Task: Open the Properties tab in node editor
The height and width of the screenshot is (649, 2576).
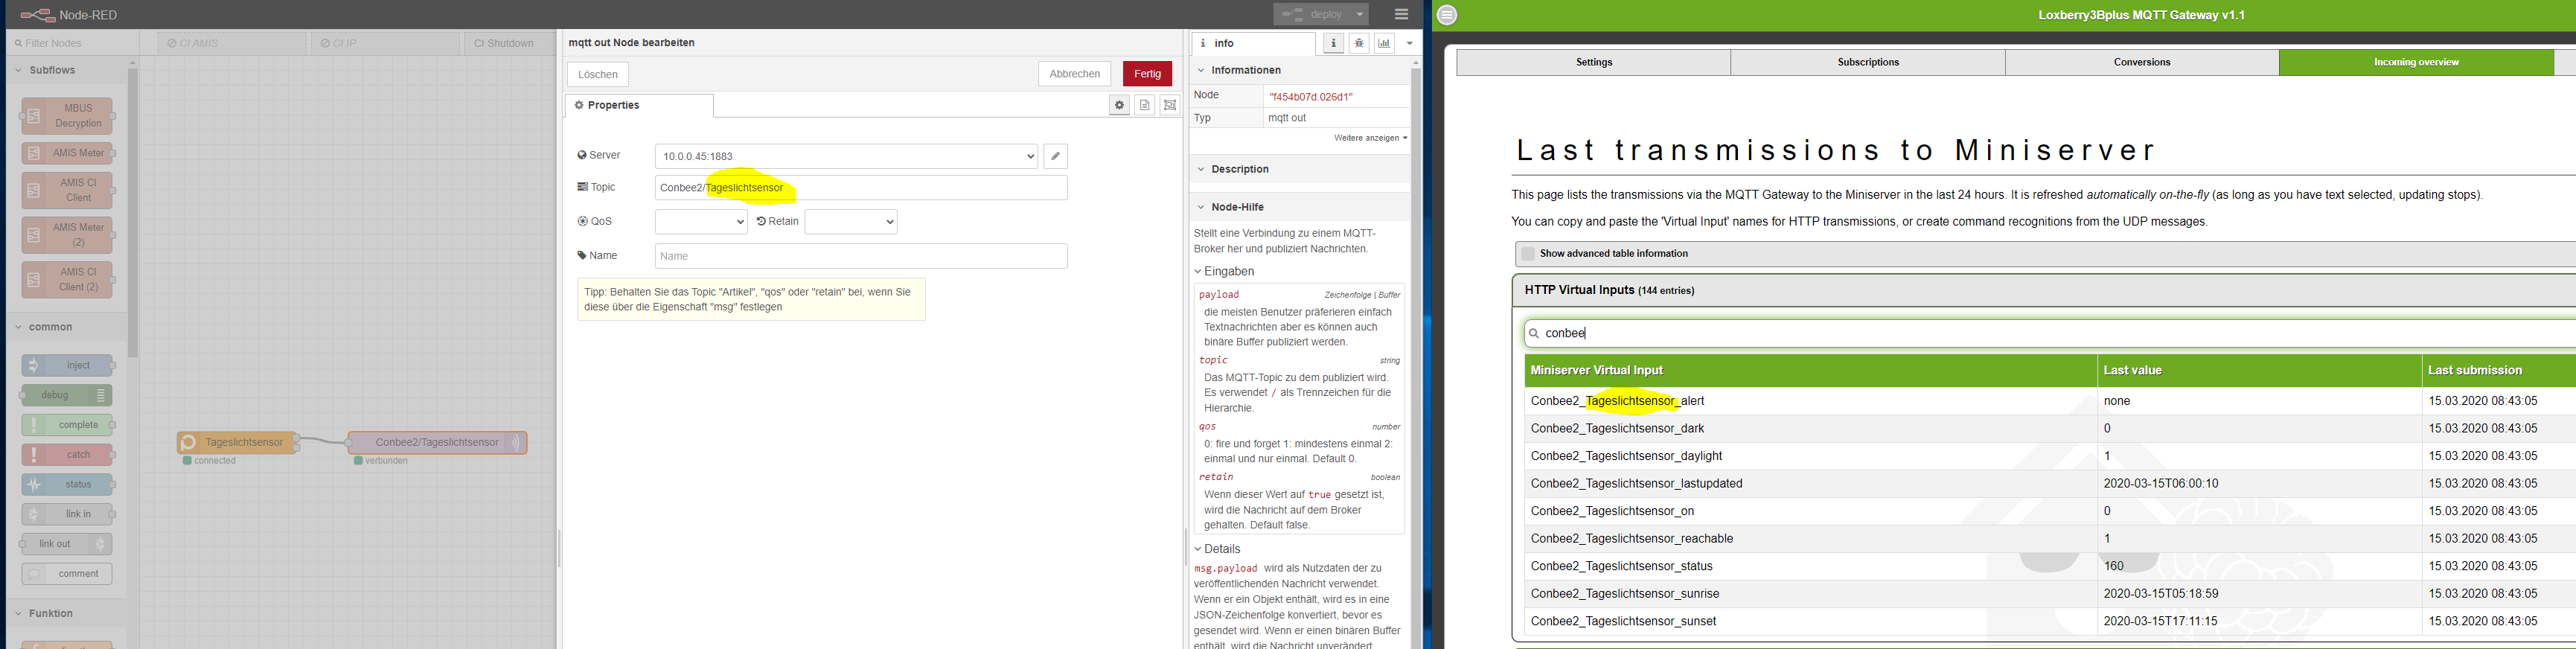Action: 639,106
